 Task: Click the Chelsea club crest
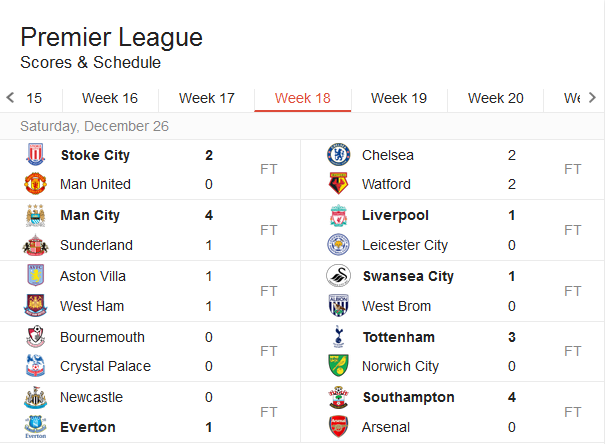click(x=338, y=155)
